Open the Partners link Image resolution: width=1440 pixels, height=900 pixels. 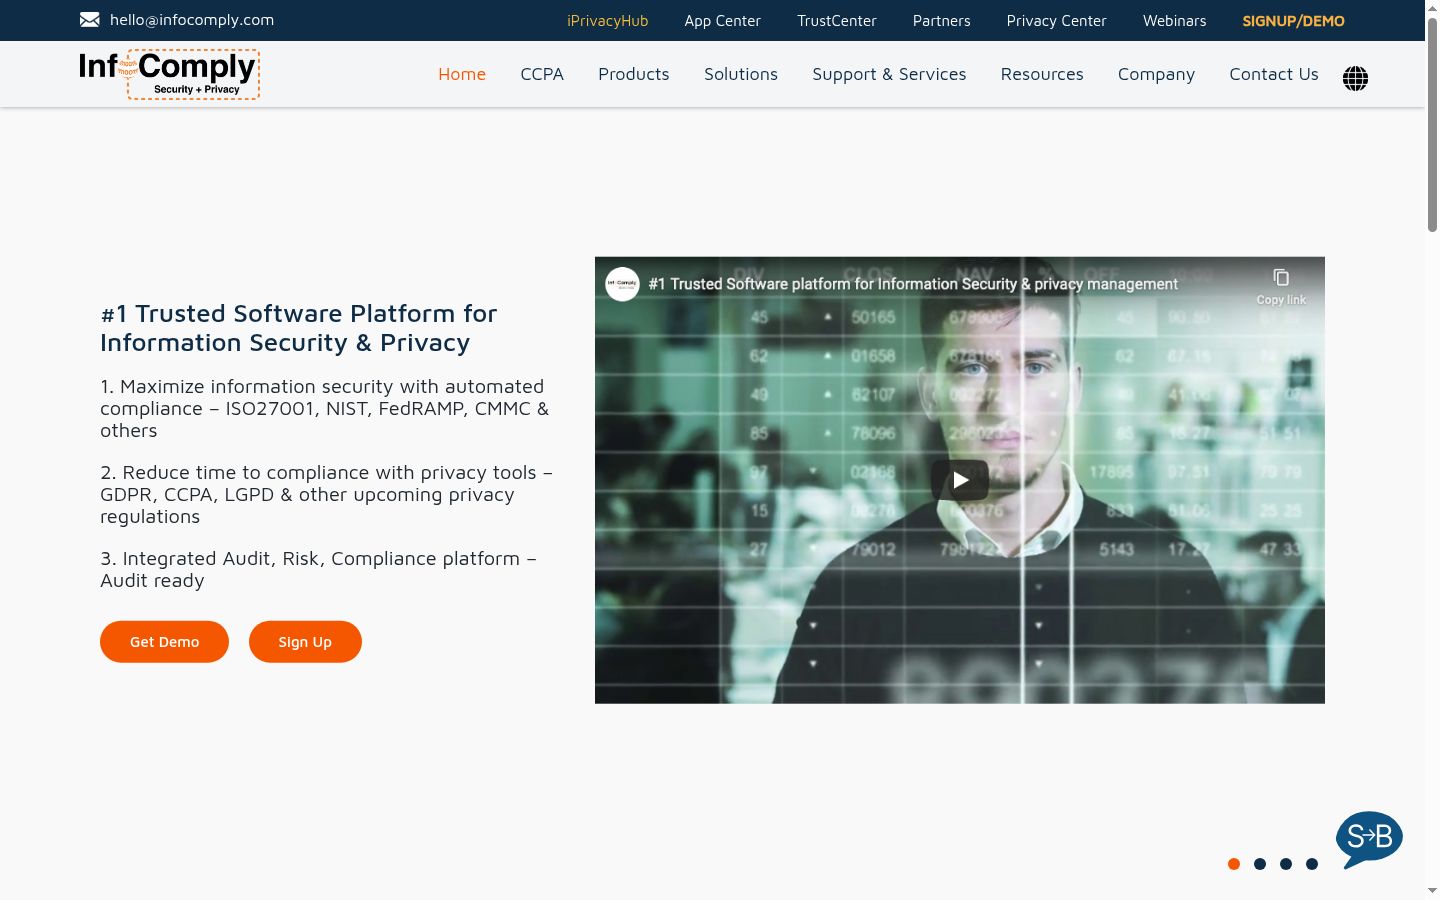point(942,21)
